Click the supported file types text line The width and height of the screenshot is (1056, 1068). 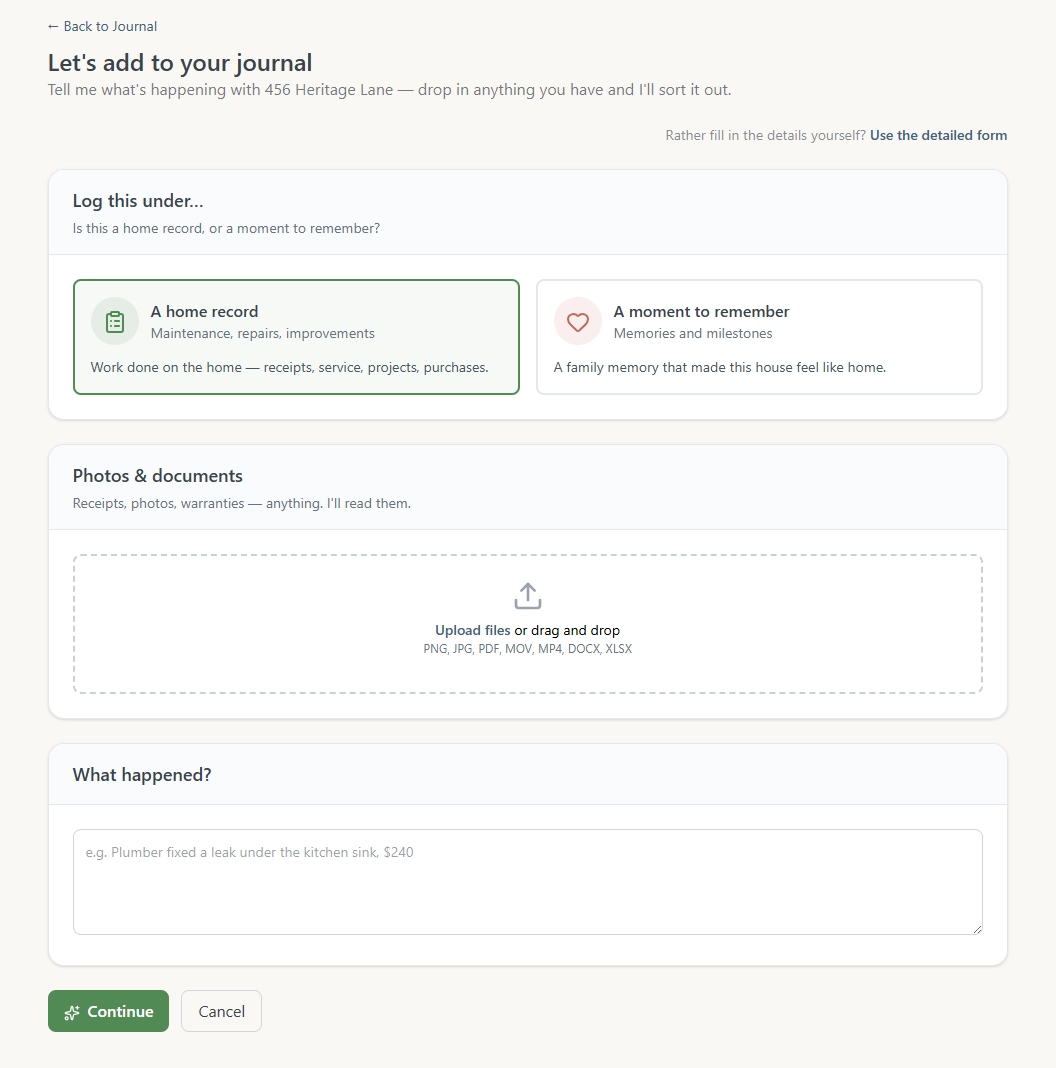point(528,648)
